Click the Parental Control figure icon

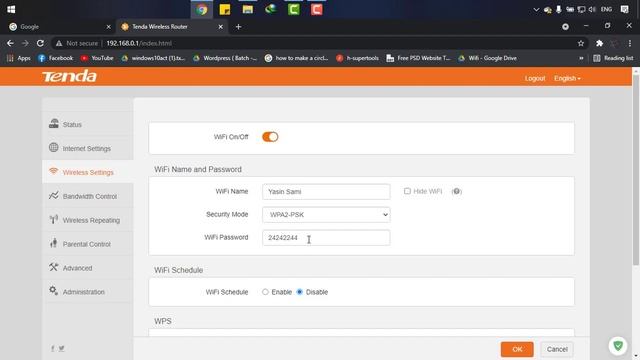point(53,243)
